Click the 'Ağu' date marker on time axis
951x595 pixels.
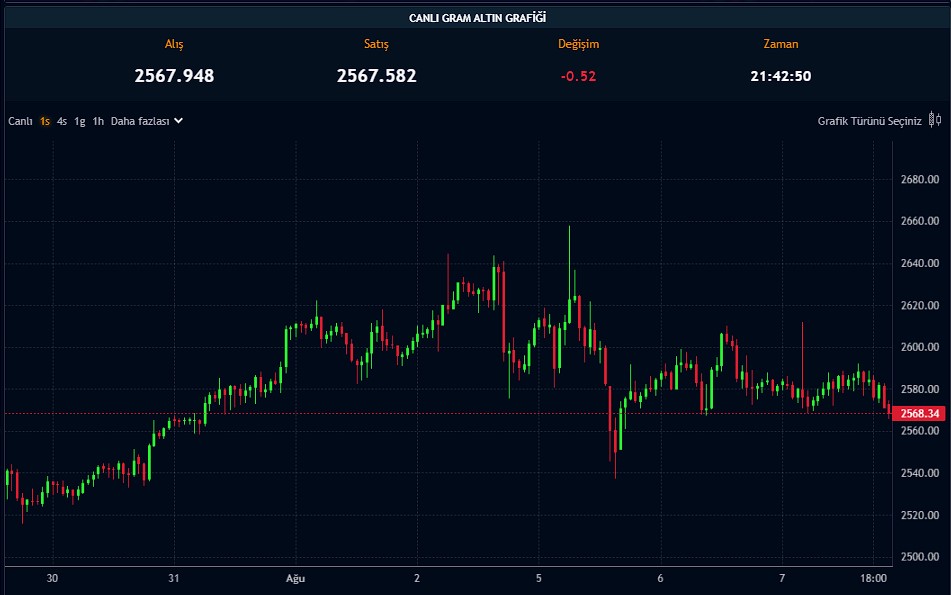coord(296,578)
